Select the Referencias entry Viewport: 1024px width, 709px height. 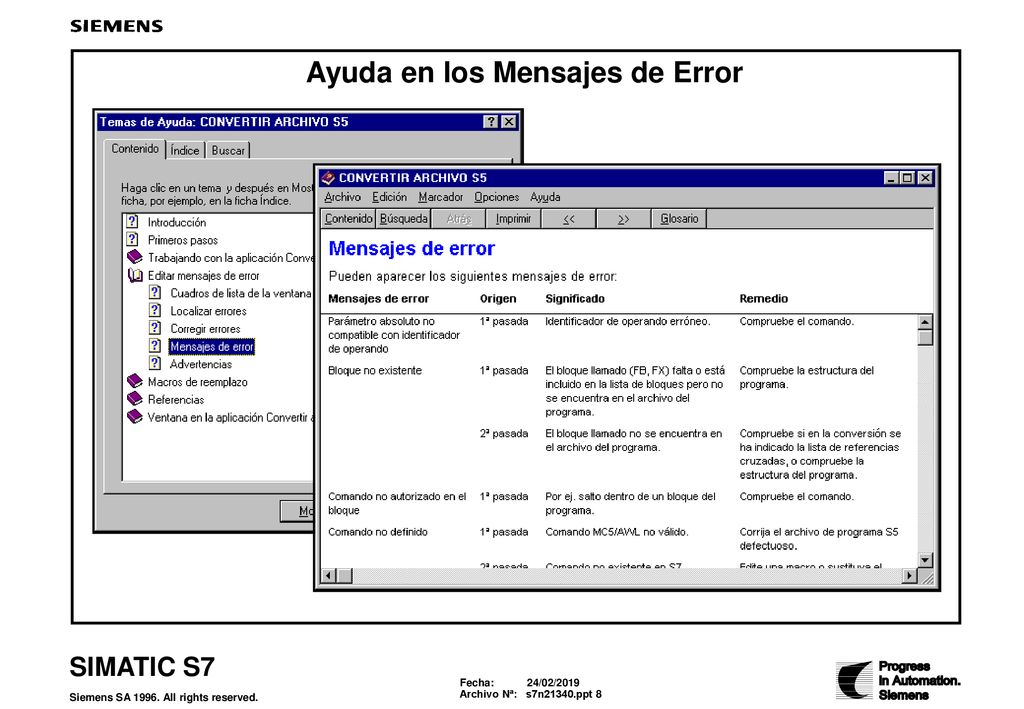[176, 400]
